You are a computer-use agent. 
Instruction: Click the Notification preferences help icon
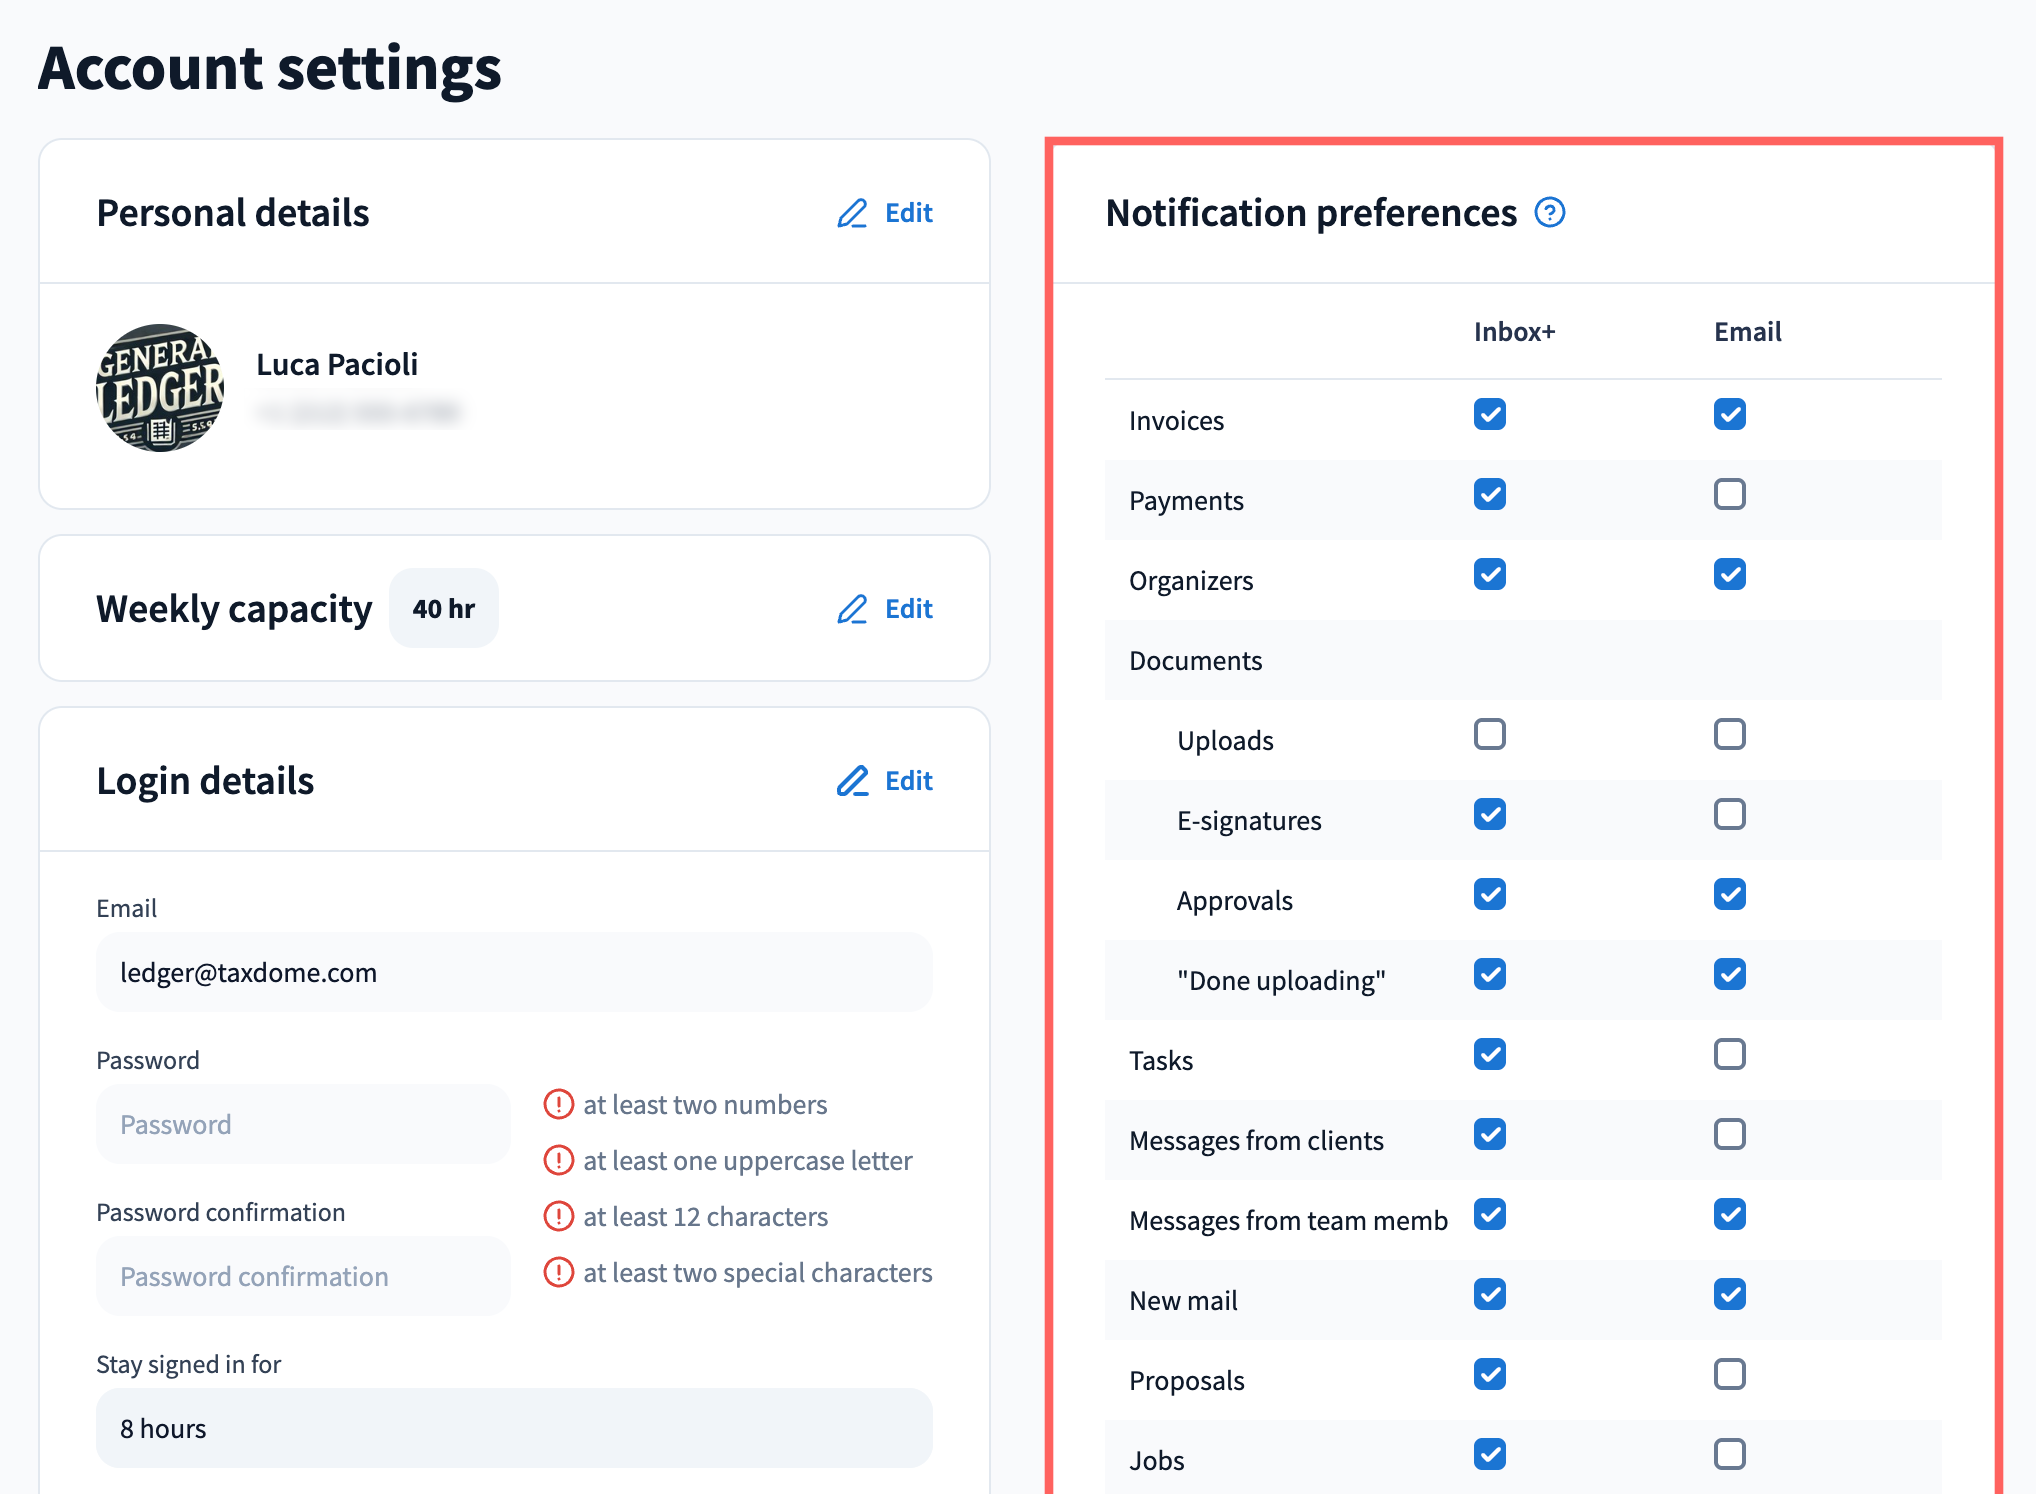coord(1549,213)
